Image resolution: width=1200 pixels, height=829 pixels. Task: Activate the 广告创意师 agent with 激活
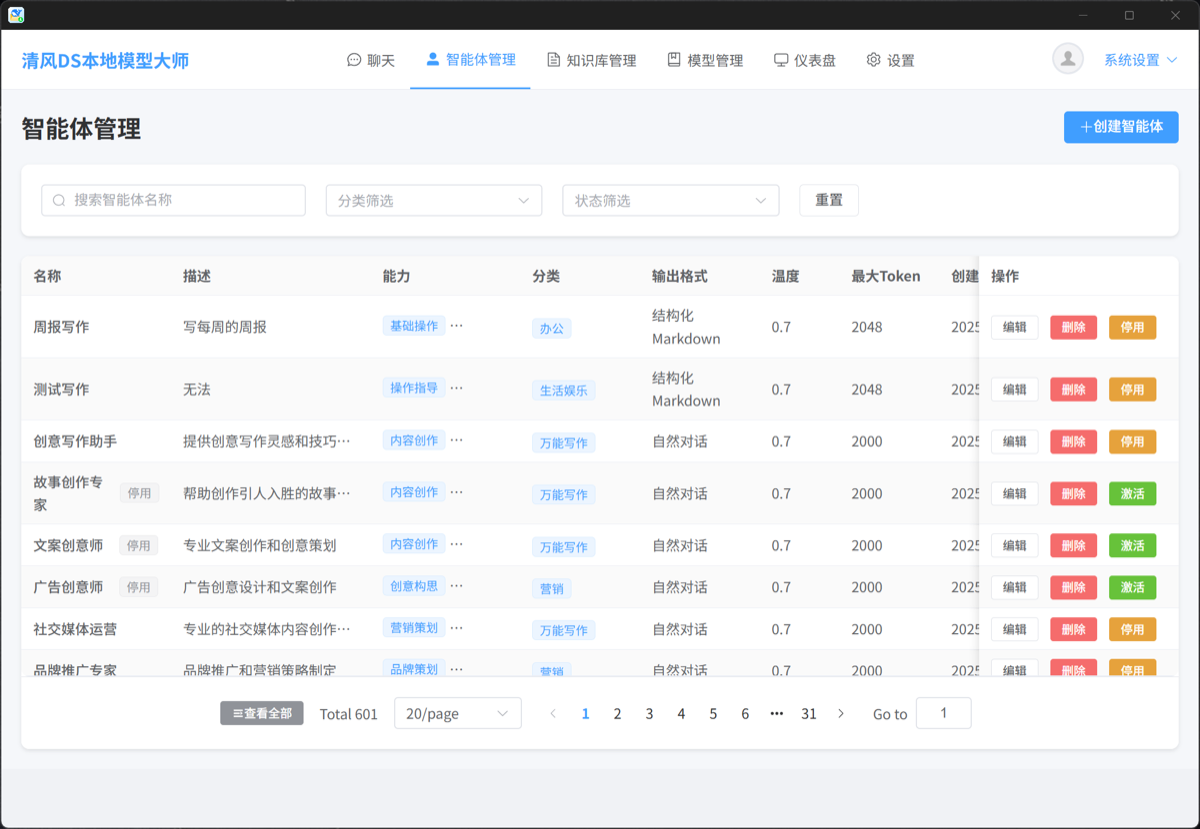(x=1132, y=587)
